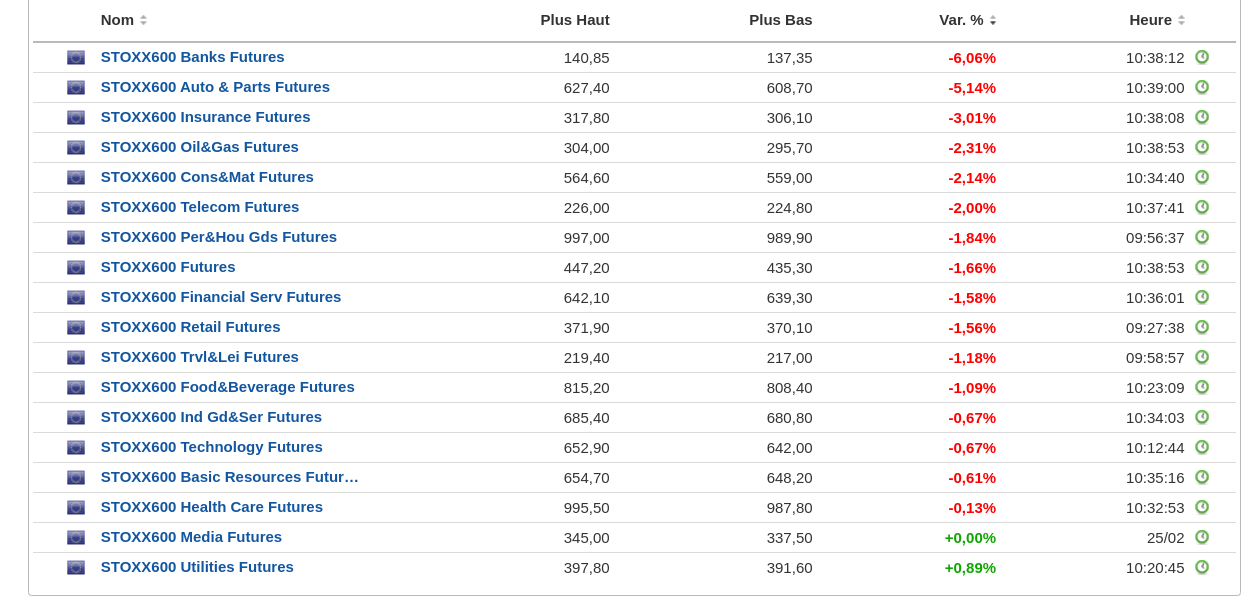Click the flag icon beside STOXX600 Media Futures
The image size is (1252, 604).
76,538
